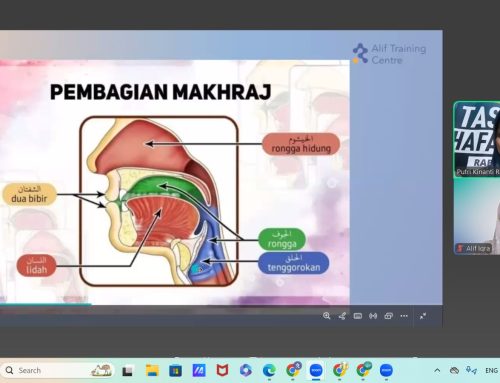500x383 pixels.
Task: Click the 'PEMBAGIAN MAKHRAJ' slide title
Action: (x=160, y=92)
